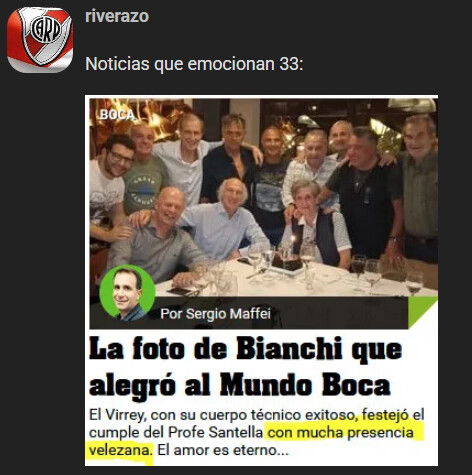Select the 'Noticias que emocionan 33:' message text
The image size is (472, 475).
[x=194, y=63]
